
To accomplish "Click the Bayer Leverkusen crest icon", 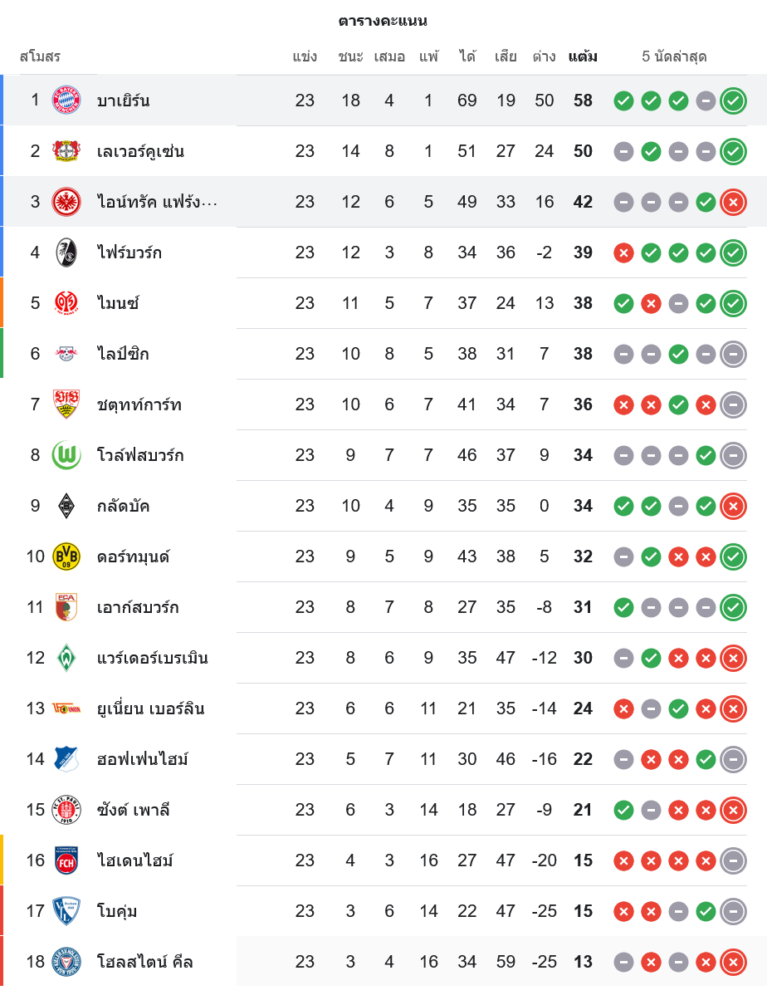I will [66, 151].
